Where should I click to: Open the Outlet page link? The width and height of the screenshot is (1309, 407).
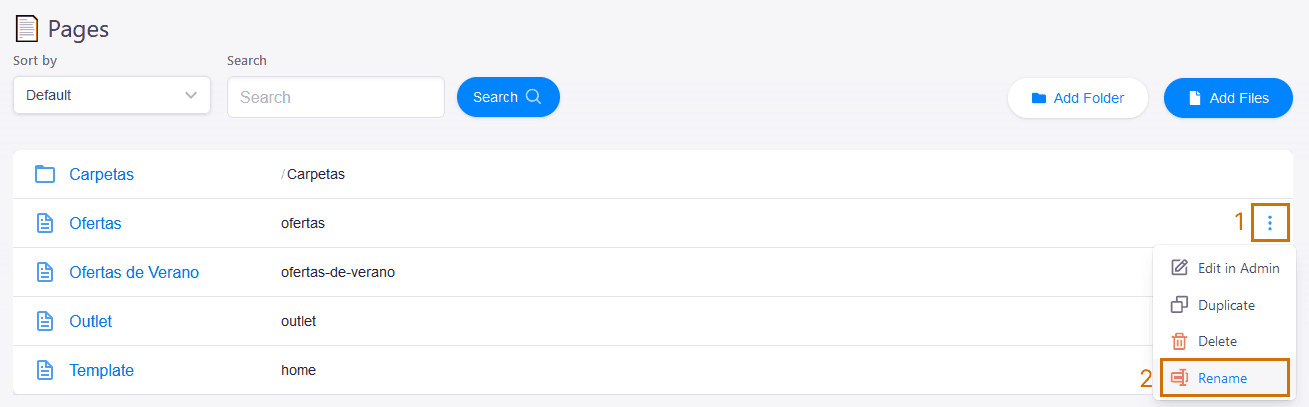tap(90, 321)
